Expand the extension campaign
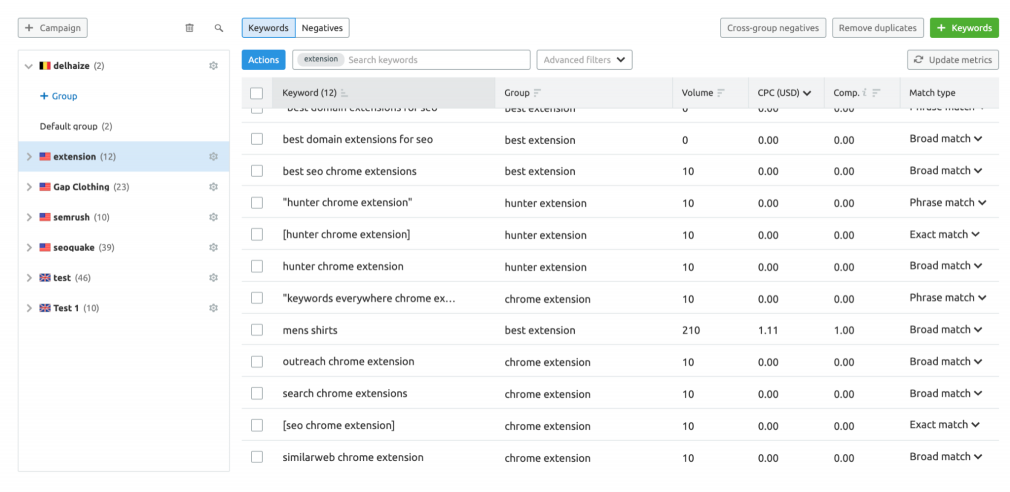This screenshot has height=492, width=1010. pos(28,156)
